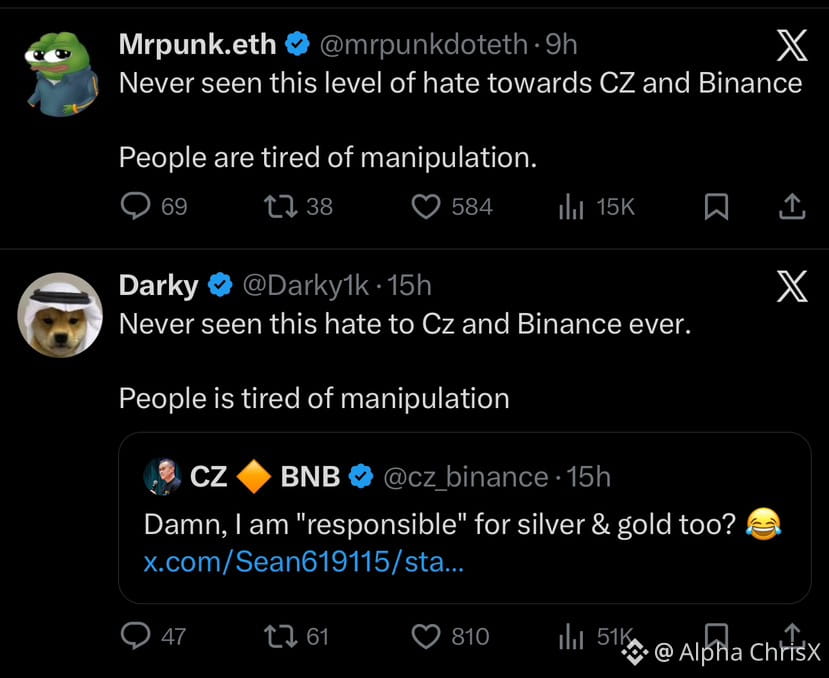Viewport: 829px width, 678px height.
Task: Retweet Darky's post with 61 retweets
Action: (x=275, y=636)
